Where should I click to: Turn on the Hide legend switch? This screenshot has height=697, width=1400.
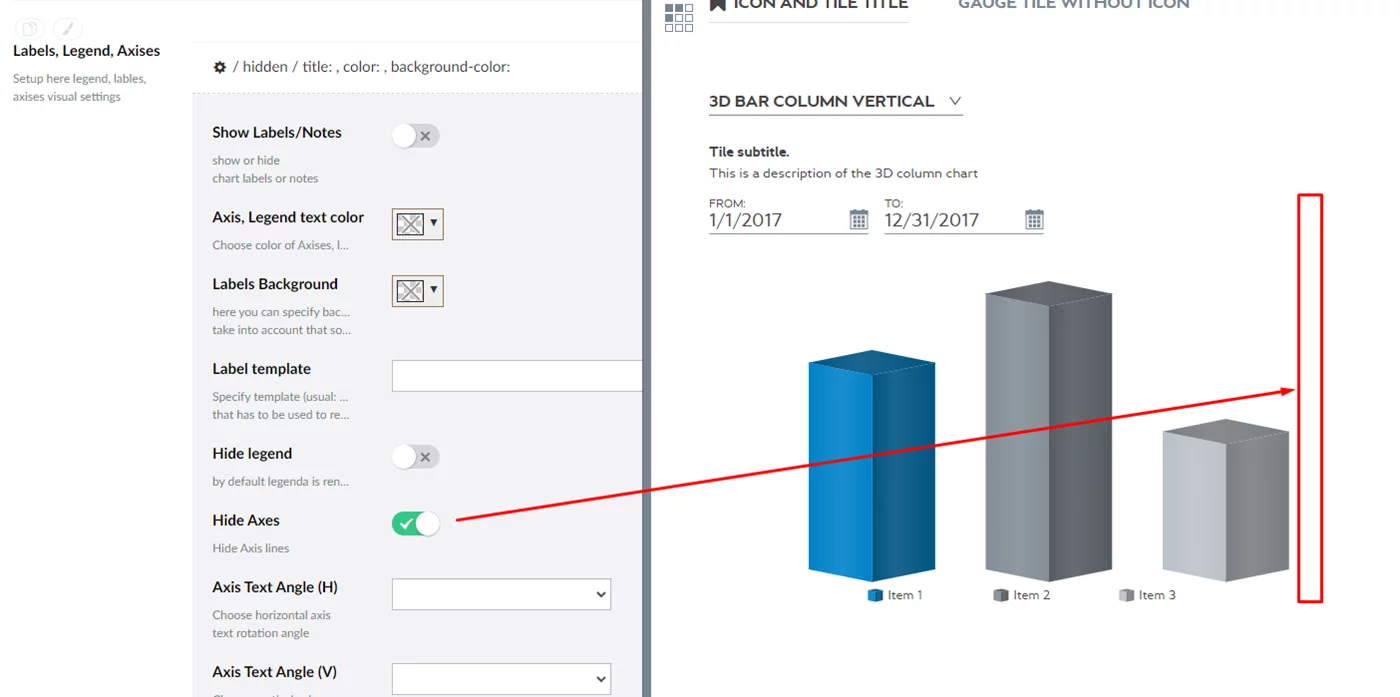pos(416,457)
